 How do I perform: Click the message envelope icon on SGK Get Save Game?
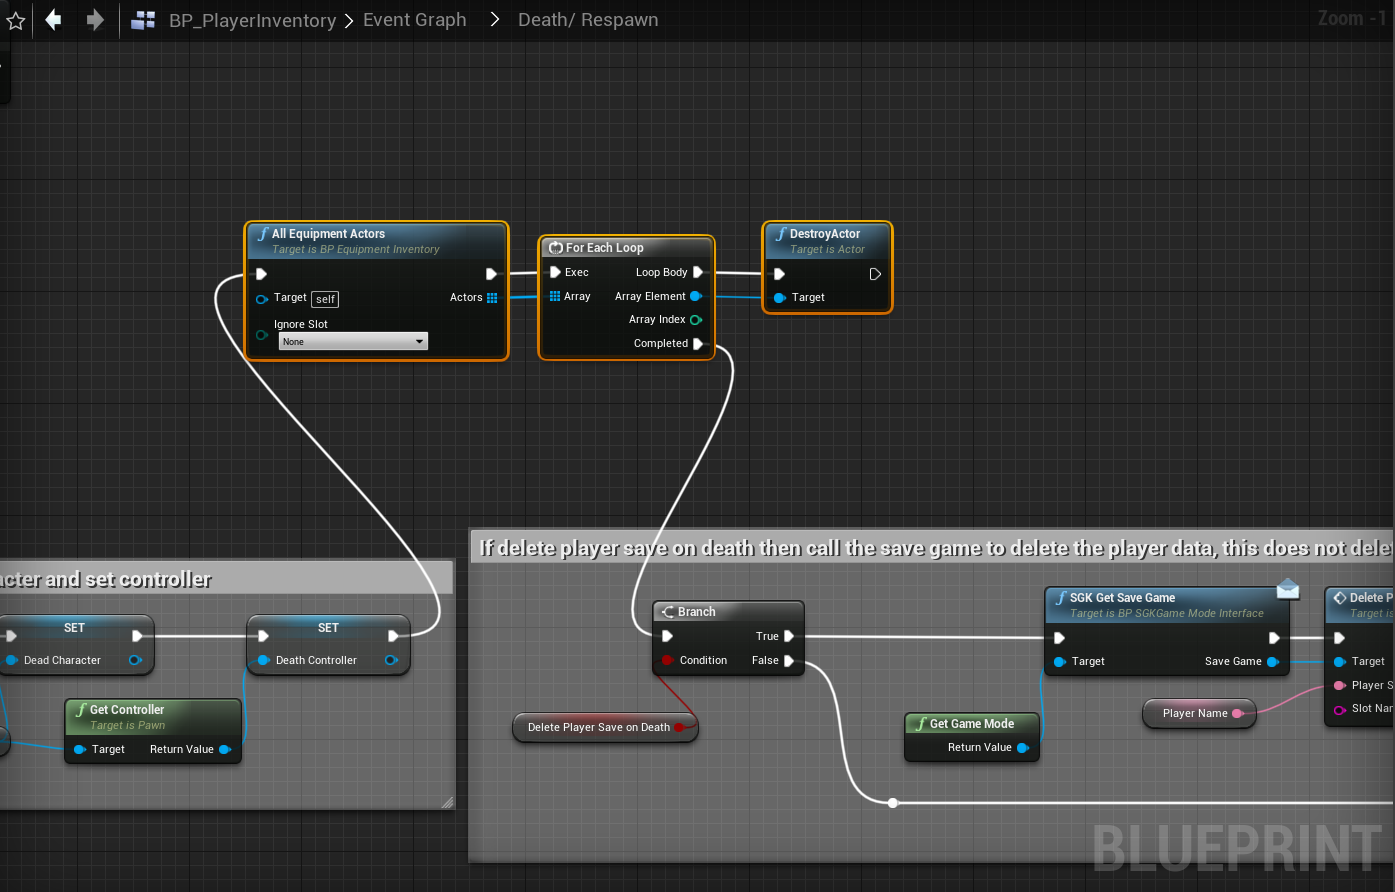1288,589
